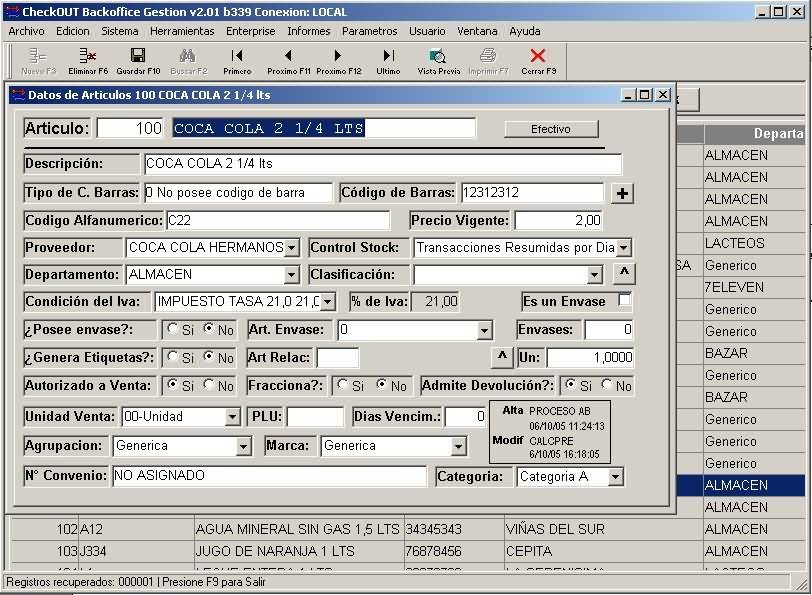Click the caret button next to Clasificación

[x=624, y=273]
